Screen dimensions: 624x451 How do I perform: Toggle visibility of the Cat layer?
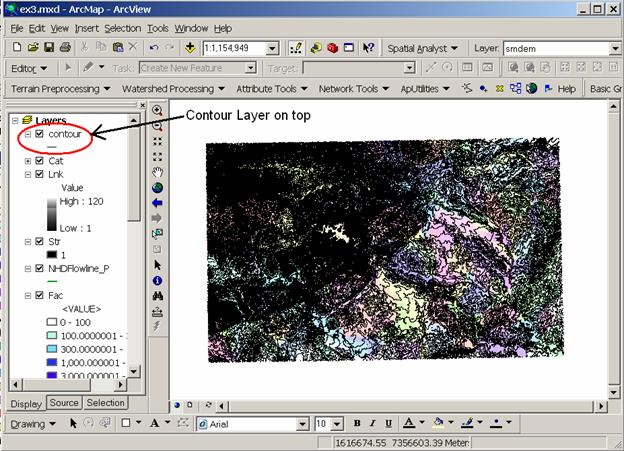[39, 160]
